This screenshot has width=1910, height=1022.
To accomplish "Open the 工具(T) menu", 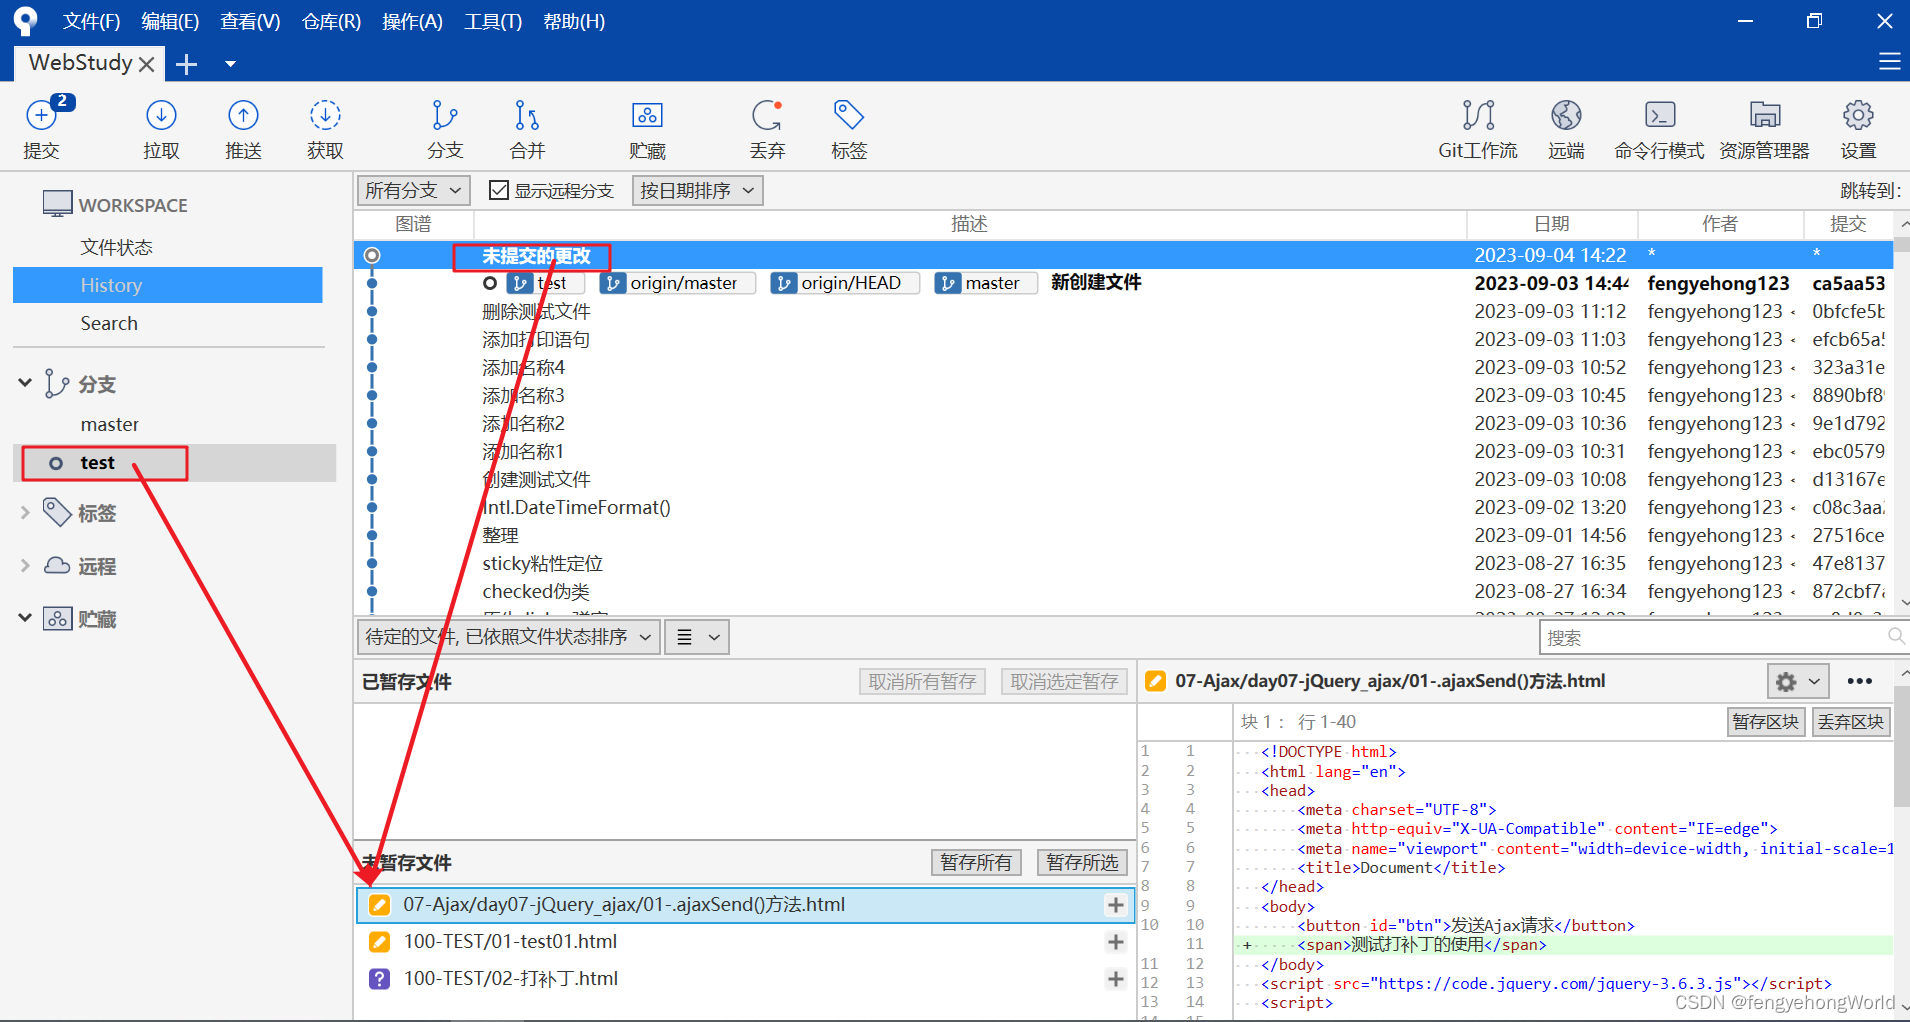I will (x=493, y=21).
